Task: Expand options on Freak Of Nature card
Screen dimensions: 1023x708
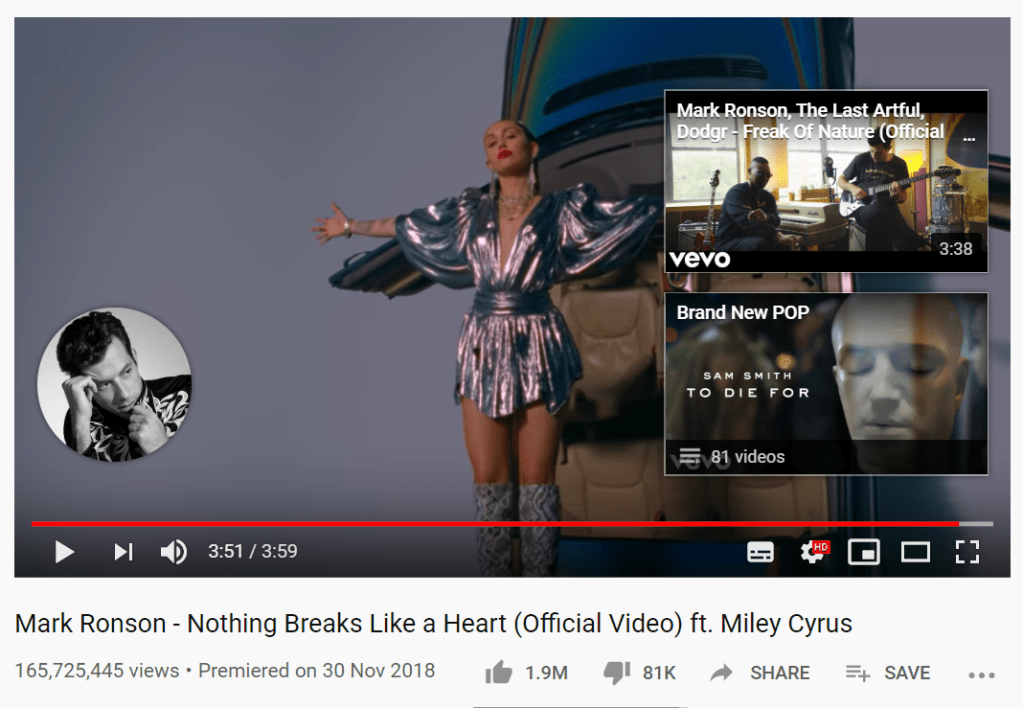Action: tap(969, 138)
